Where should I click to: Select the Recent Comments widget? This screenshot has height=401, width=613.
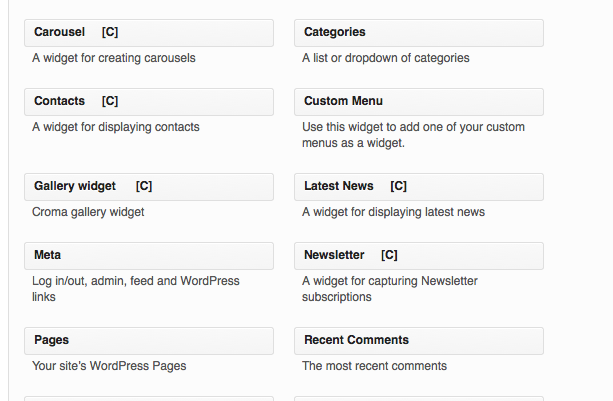point(419,341)
